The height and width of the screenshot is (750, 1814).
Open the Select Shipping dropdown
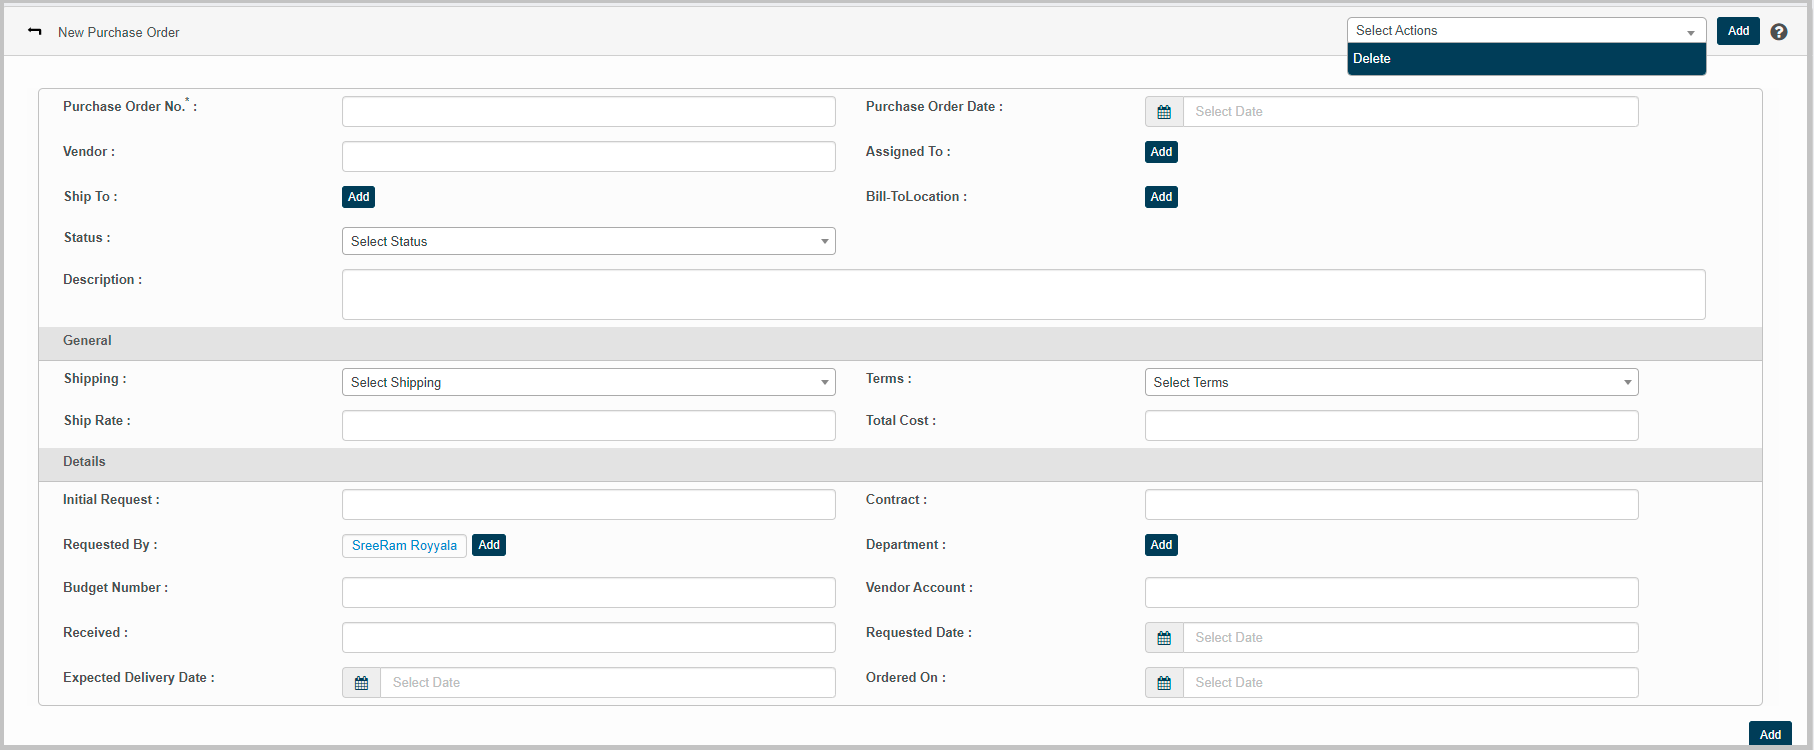[588, 383]
